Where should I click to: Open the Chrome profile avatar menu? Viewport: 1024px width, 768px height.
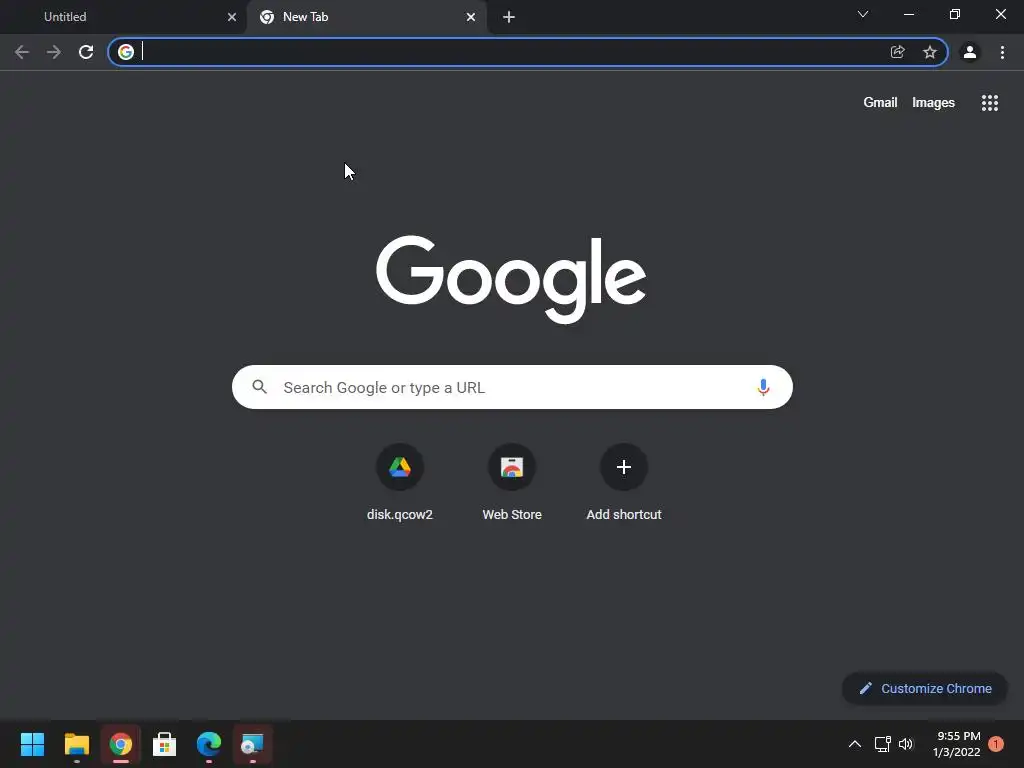click(x=970, y=52)
